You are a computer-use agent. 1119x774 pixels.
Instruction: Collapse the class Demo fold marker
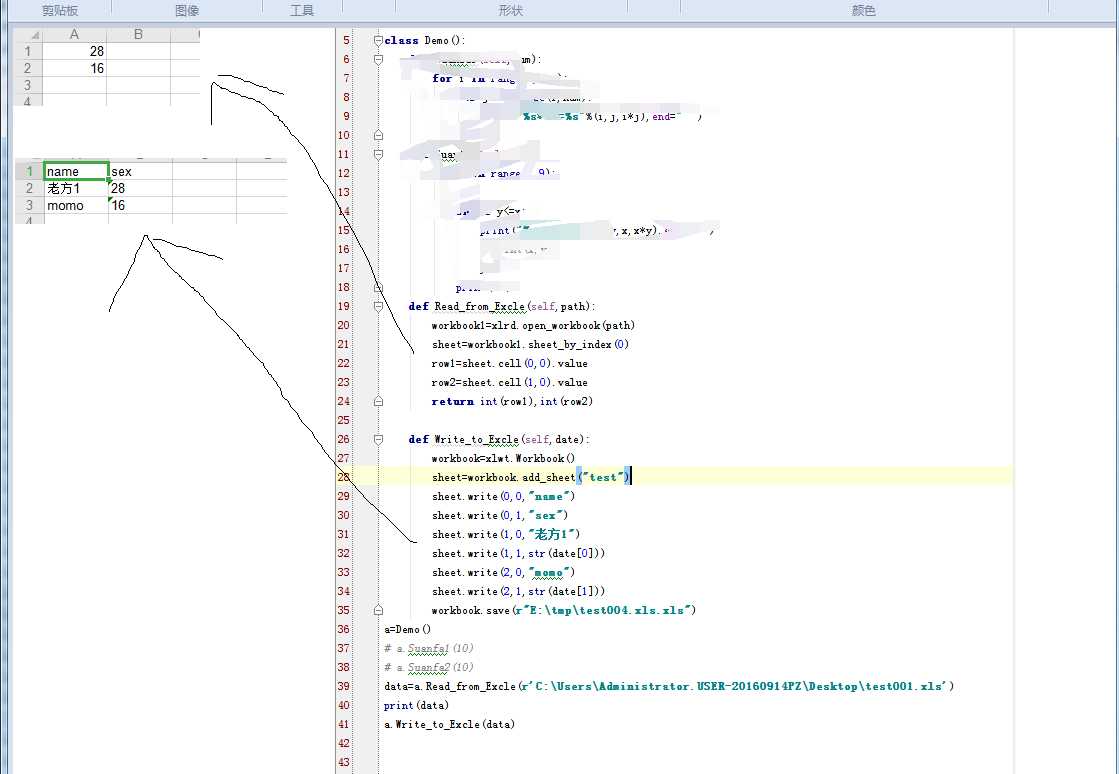(378, 41)
